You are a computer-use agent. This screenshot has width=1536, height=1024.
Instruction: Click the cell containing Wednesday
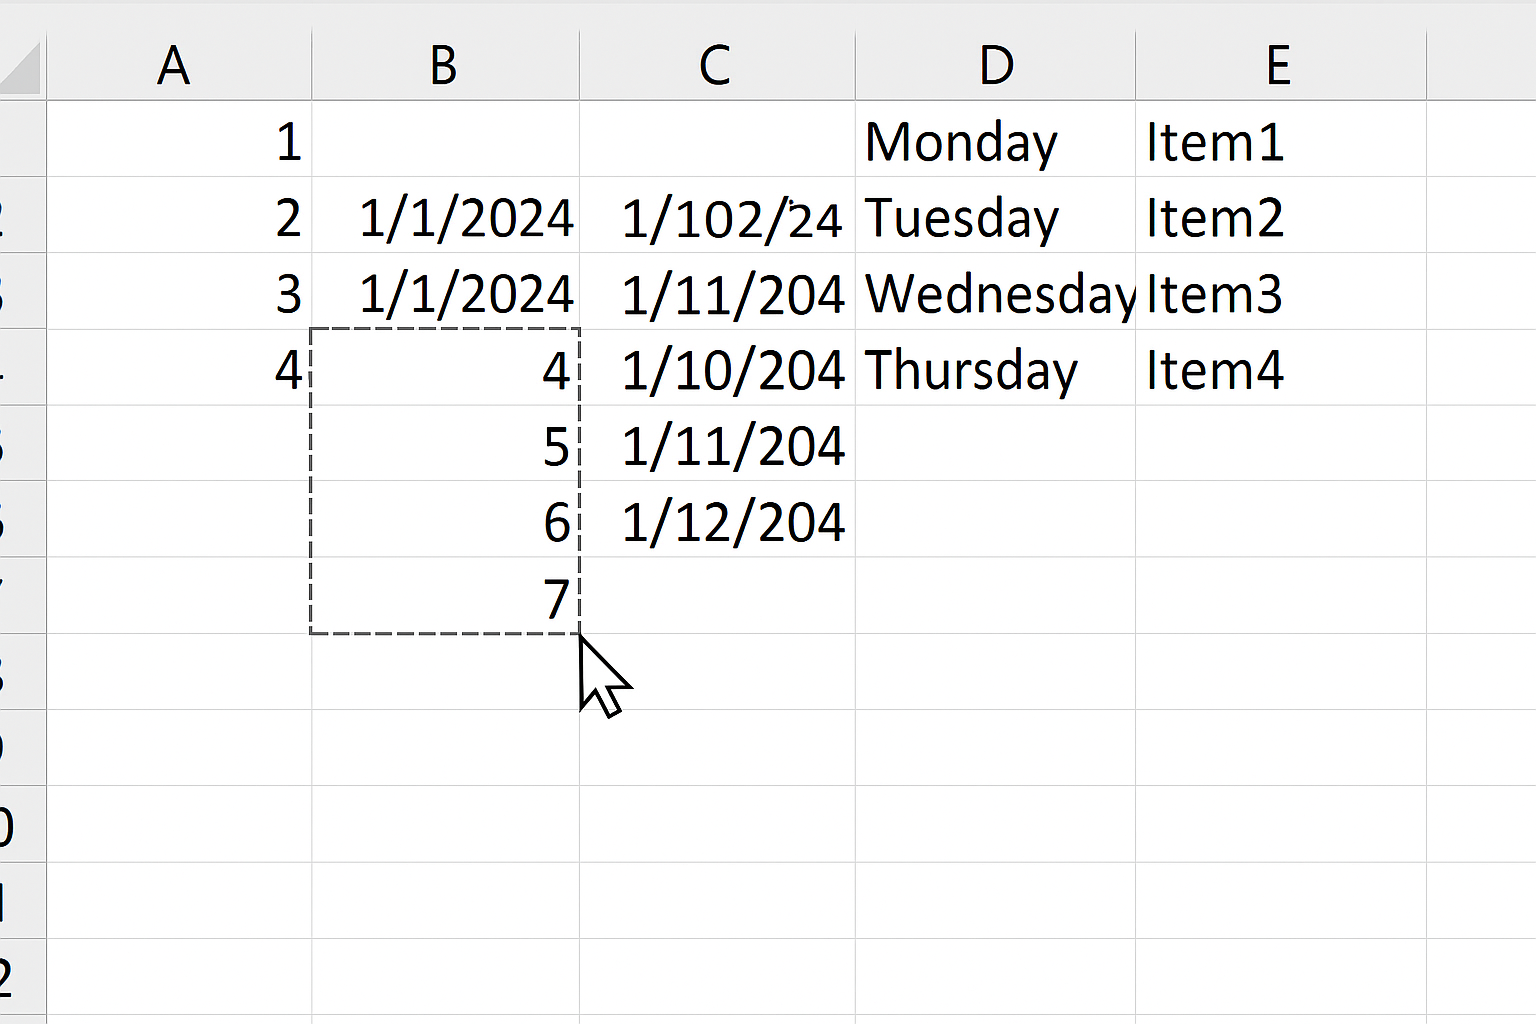pyautogui.click(x=995, y=291)
